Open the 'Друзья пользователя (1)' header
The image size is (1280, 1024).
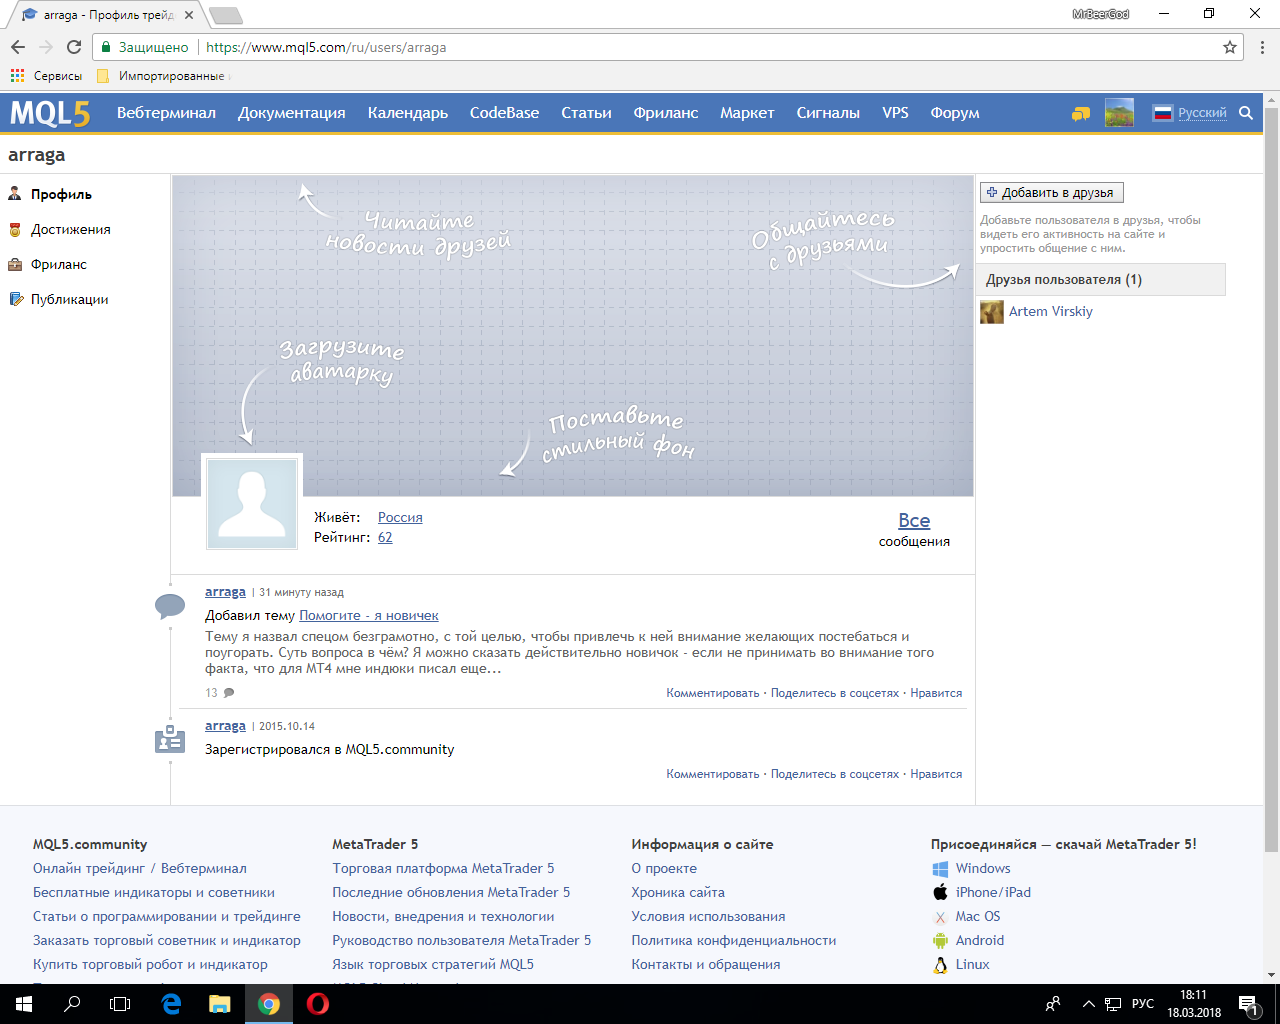pos(1101,280)
